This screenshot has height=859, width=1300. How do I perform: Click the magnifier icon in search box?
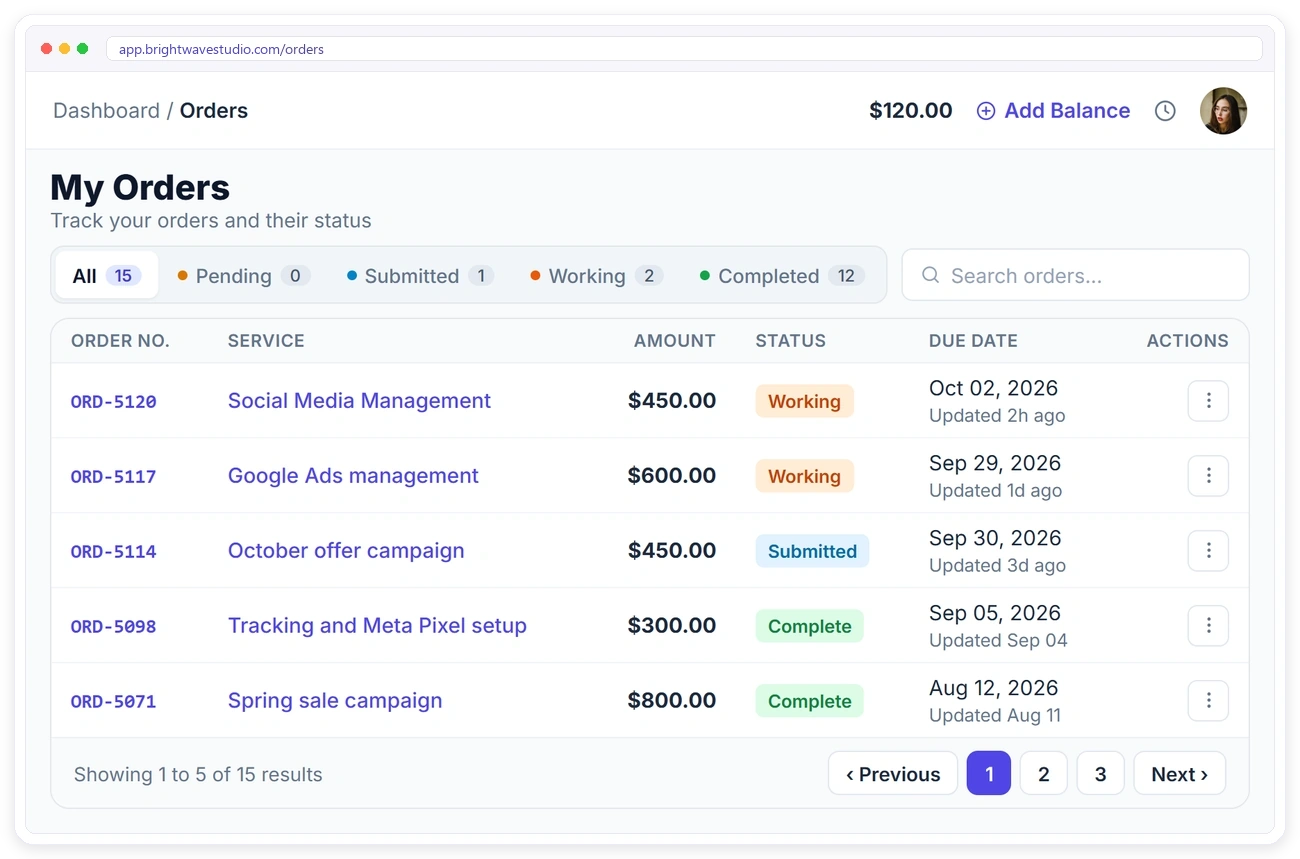930,275
